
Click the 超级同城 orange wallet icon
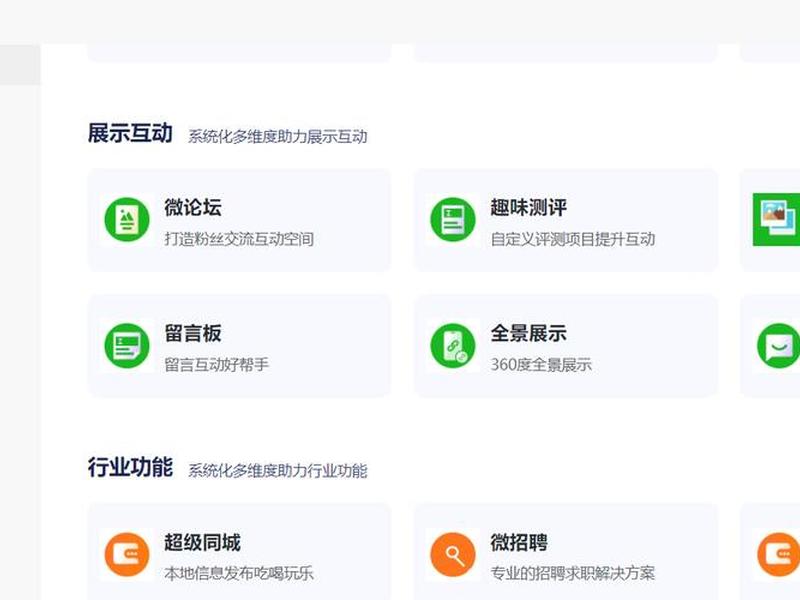click(x=127, y=554)
